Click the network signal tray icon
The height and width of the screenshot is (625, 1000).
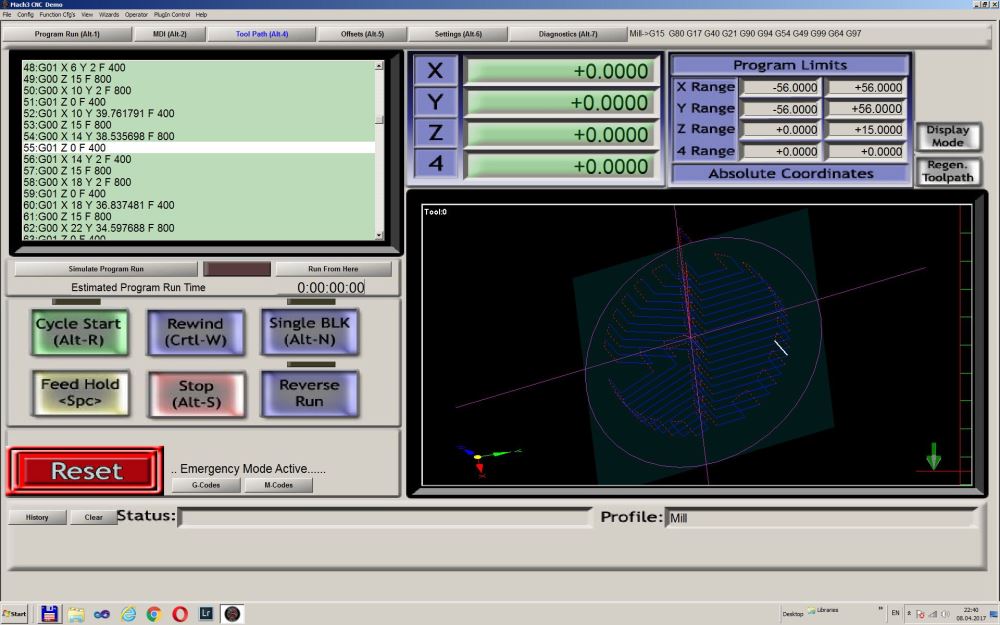pyautogui.click(x=932, y=614)
